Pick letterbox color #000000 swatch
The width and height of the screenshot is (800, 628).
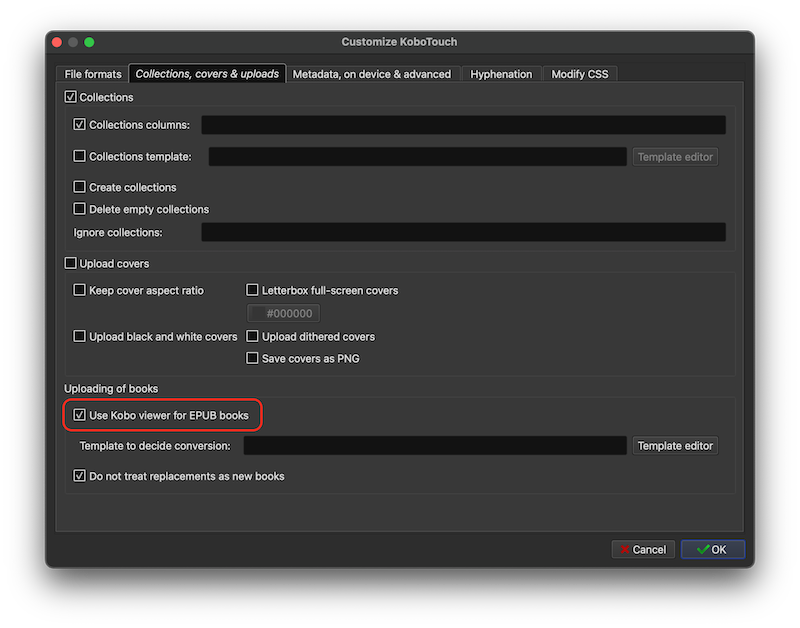coord(284,313)
